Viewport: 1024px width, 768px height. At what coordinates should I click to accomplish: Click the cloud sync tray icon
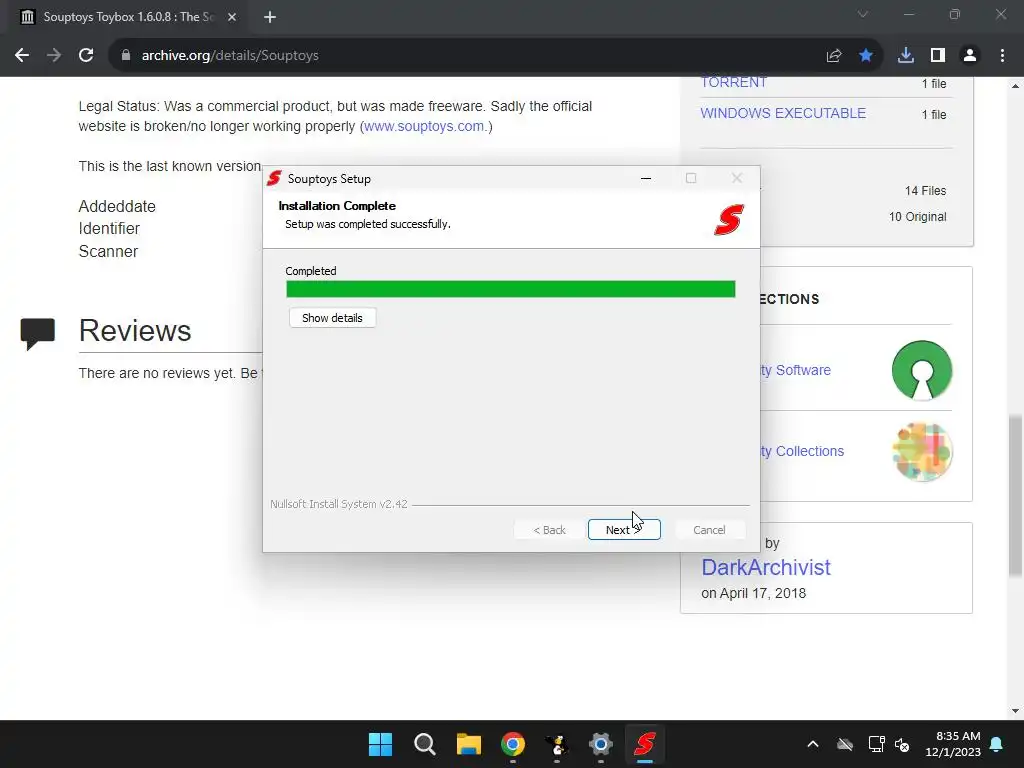click(845, 744)
